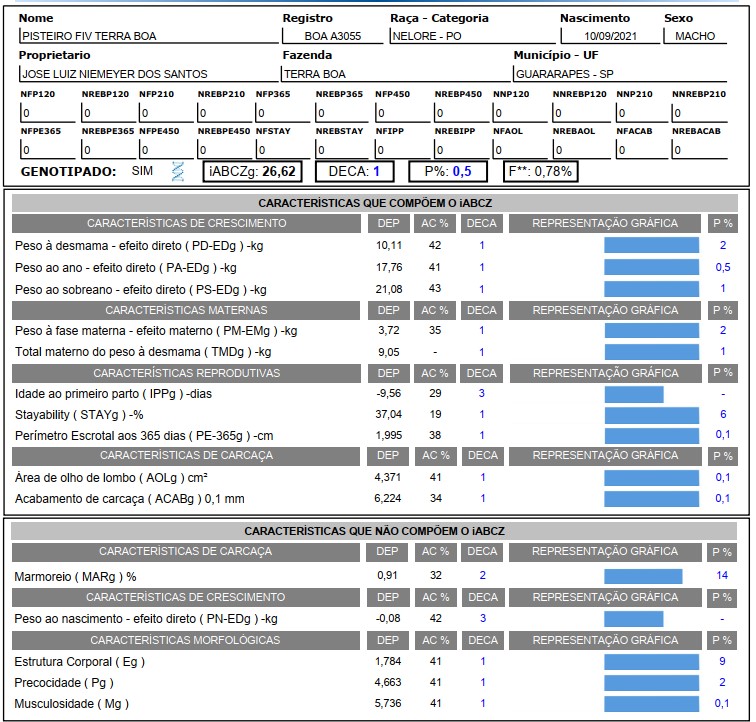The image size is (756, 722).
Task: Click the P% value 14 for Marmoreio
Action: point(722,575)
